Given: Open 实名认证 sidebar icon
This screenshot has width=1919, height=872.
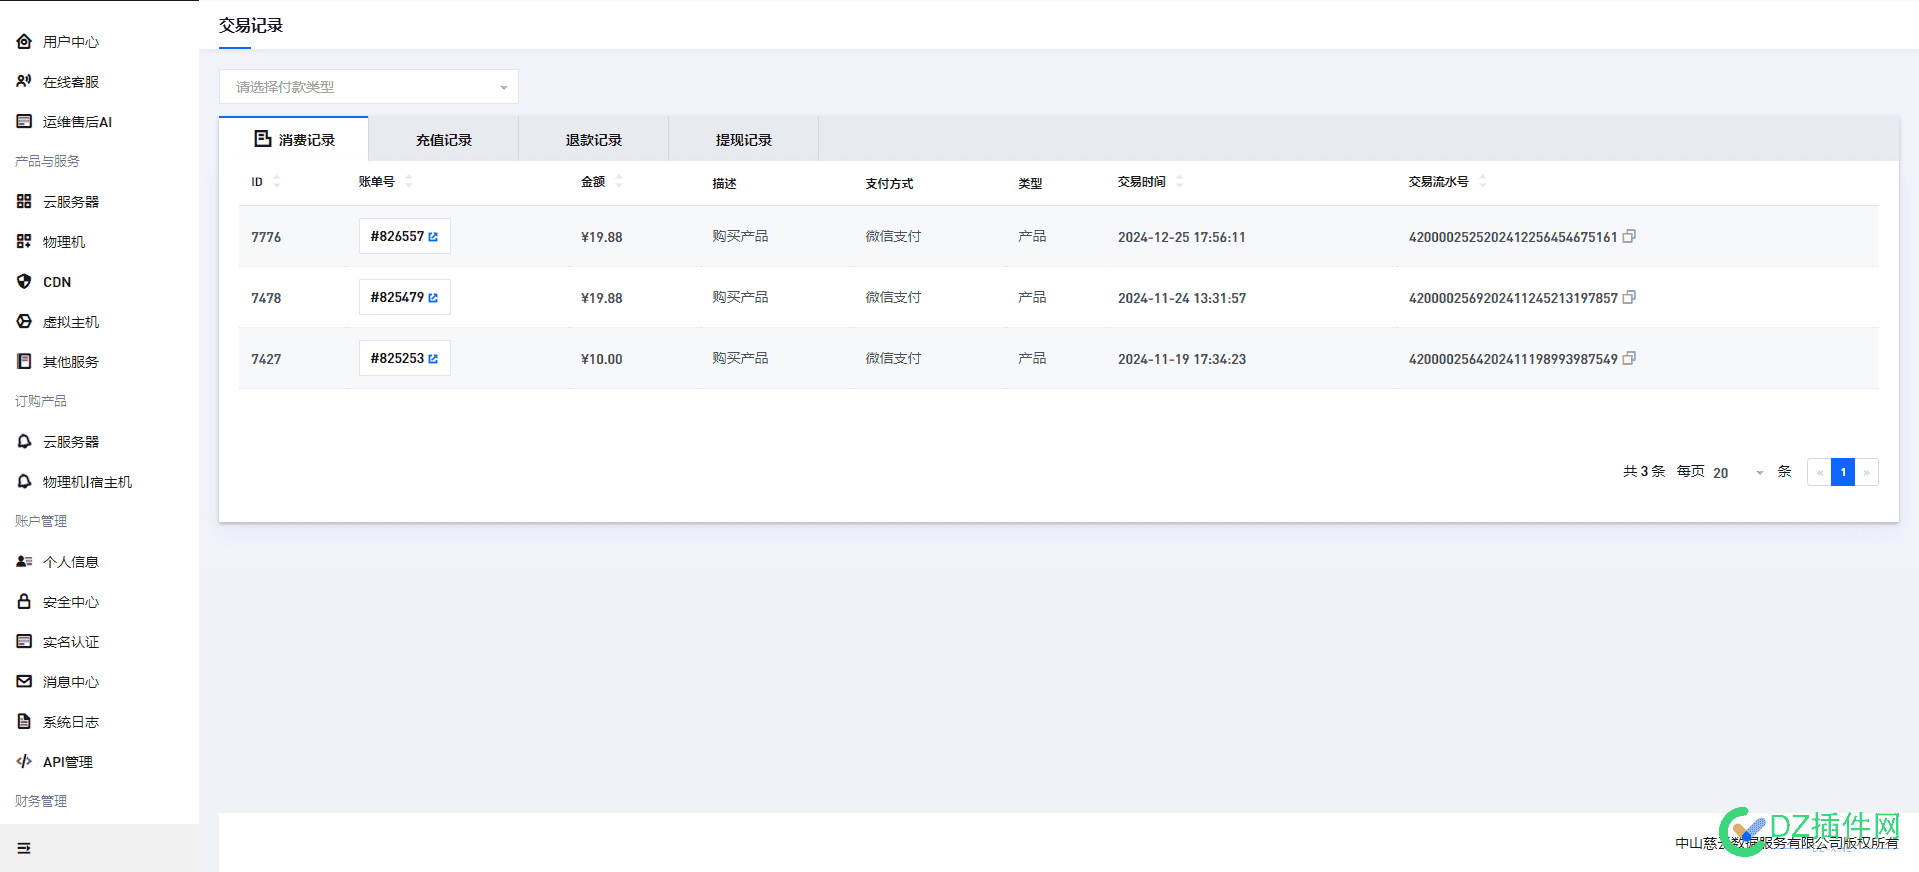Looking at the screenshot, I should tap(24, 641).
